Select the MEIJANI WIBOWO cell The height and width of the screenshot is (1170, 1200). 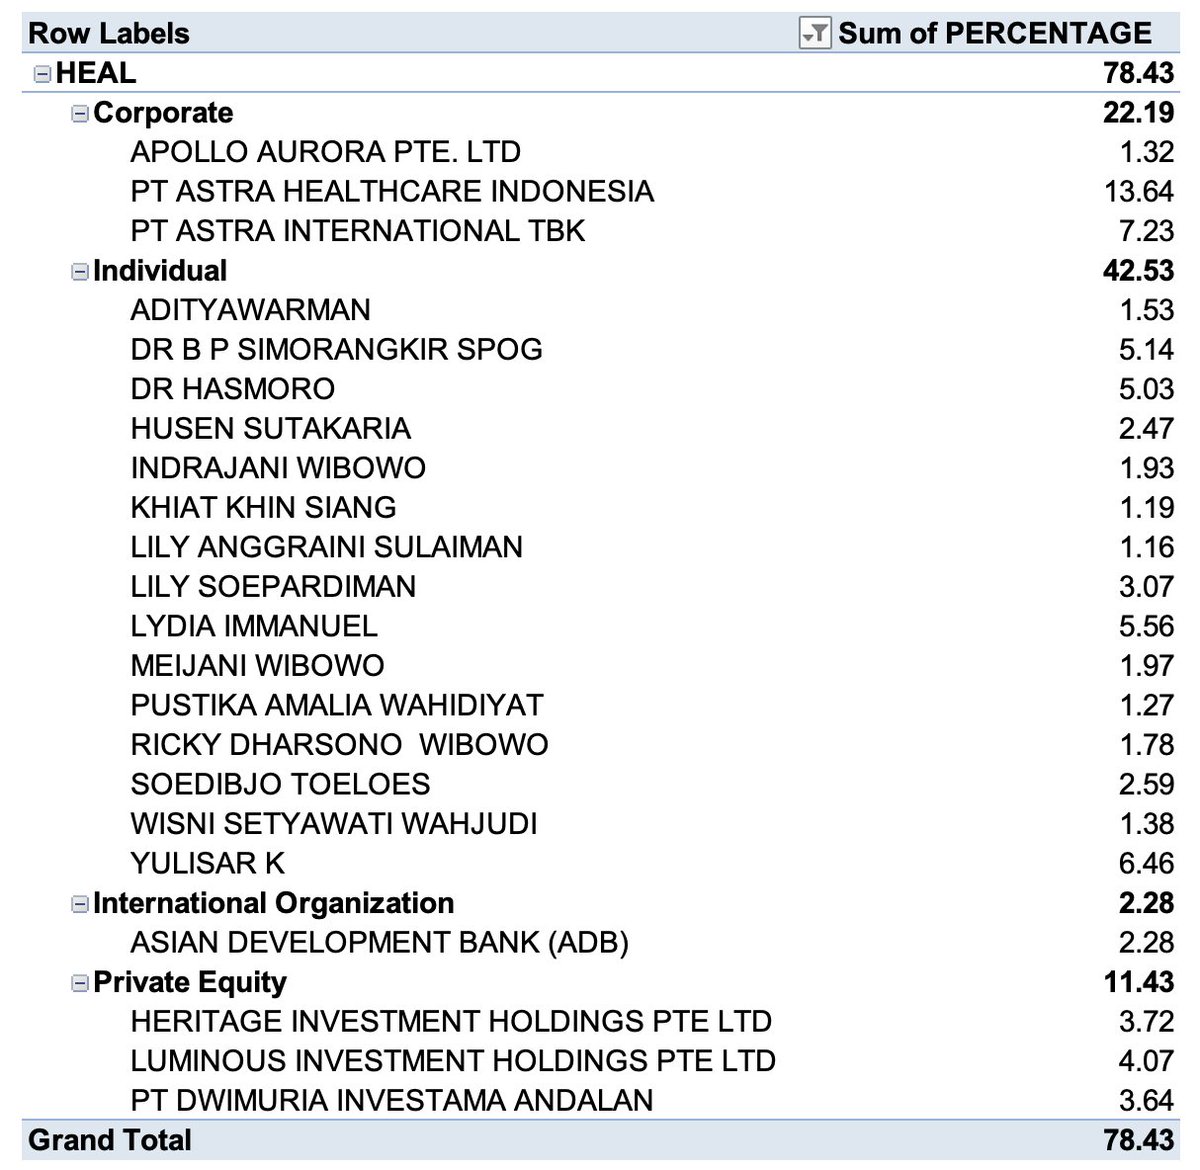coord(258,665)
